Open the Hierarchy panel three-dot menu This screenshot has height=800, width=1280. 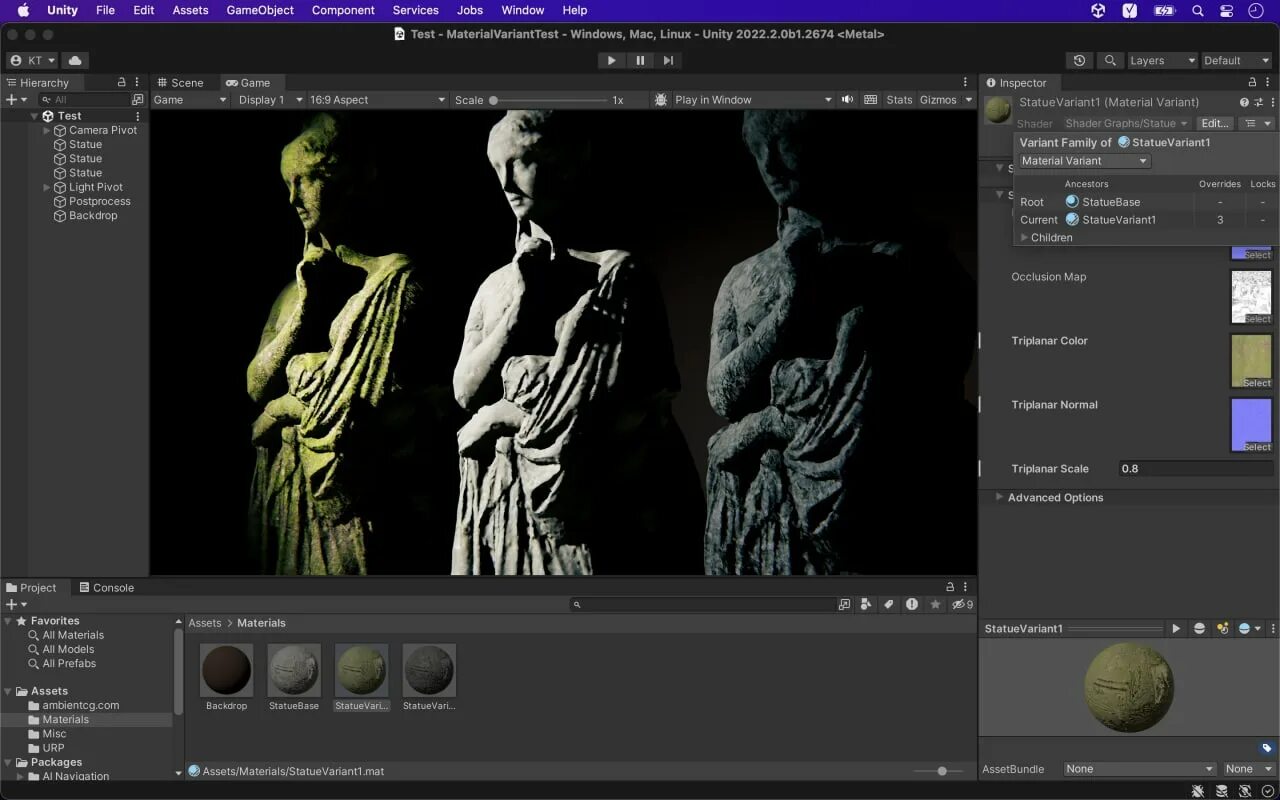pos(137,83)
